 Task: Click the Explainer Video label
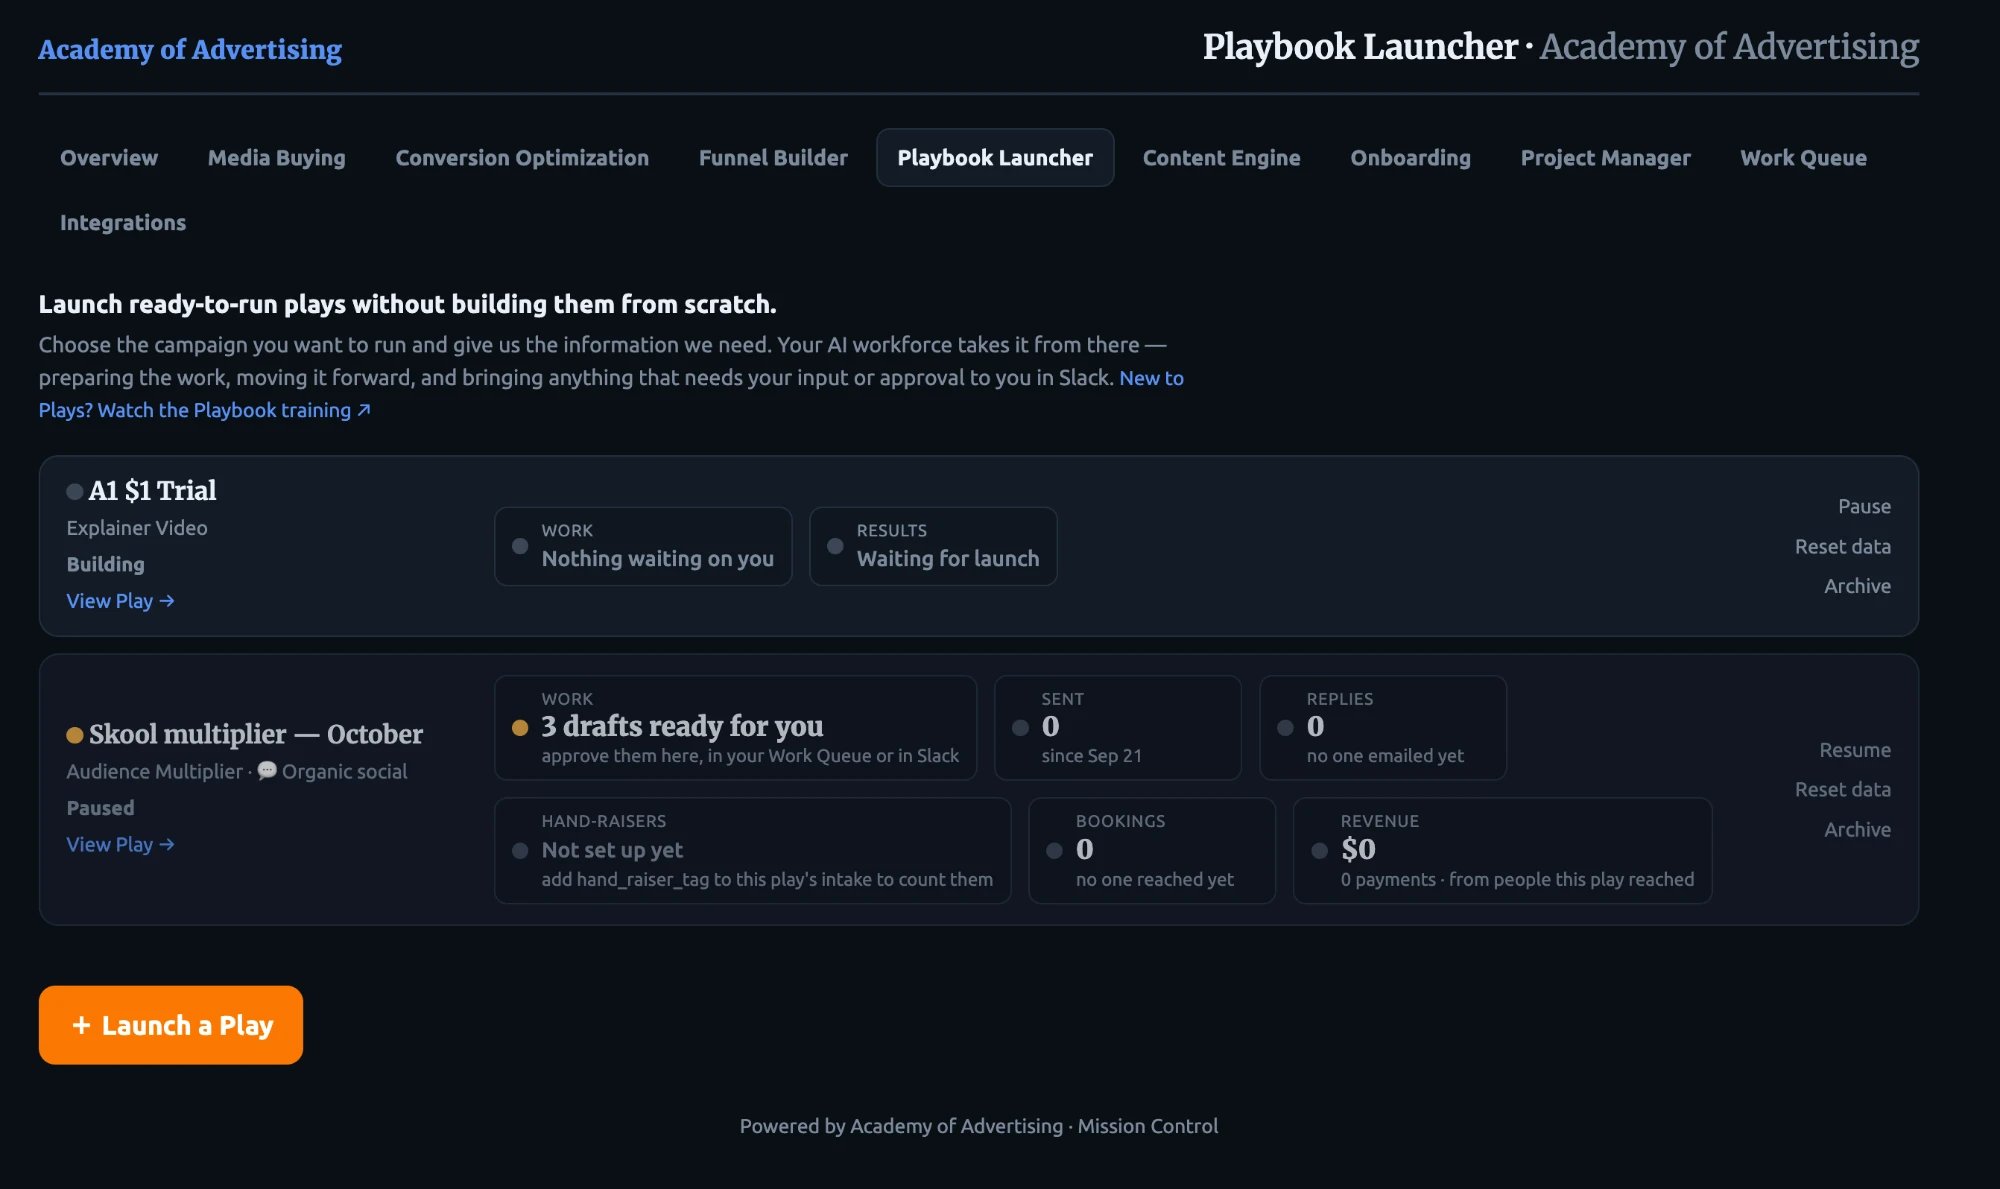tap(137, 528)
